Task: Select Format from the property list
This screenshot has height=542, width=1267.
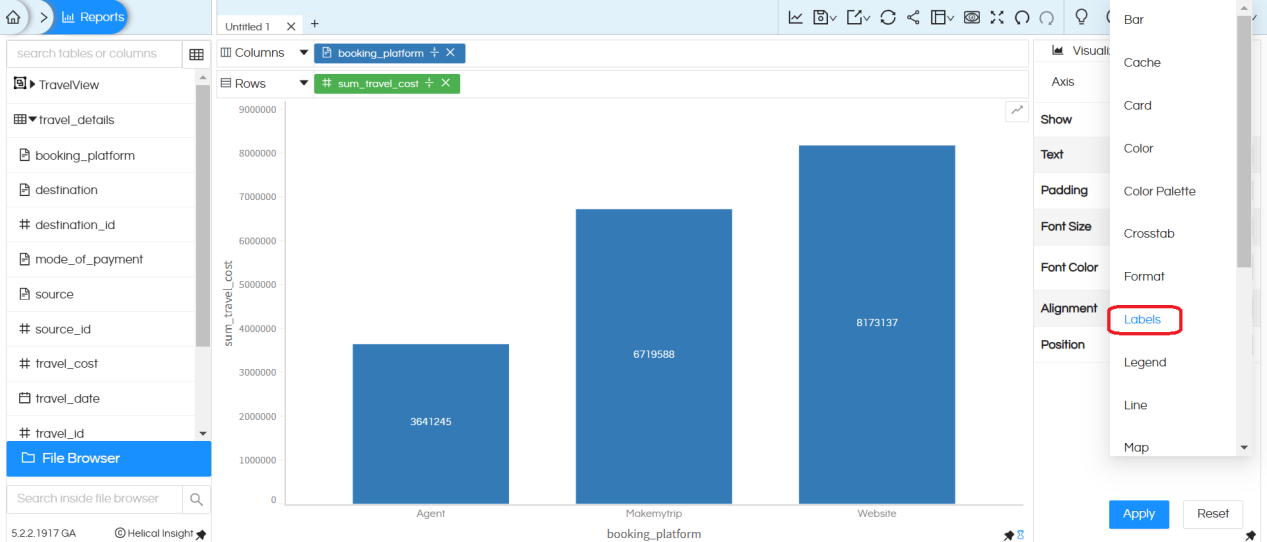Action: pyautogui.click(x=1144, y=276)
